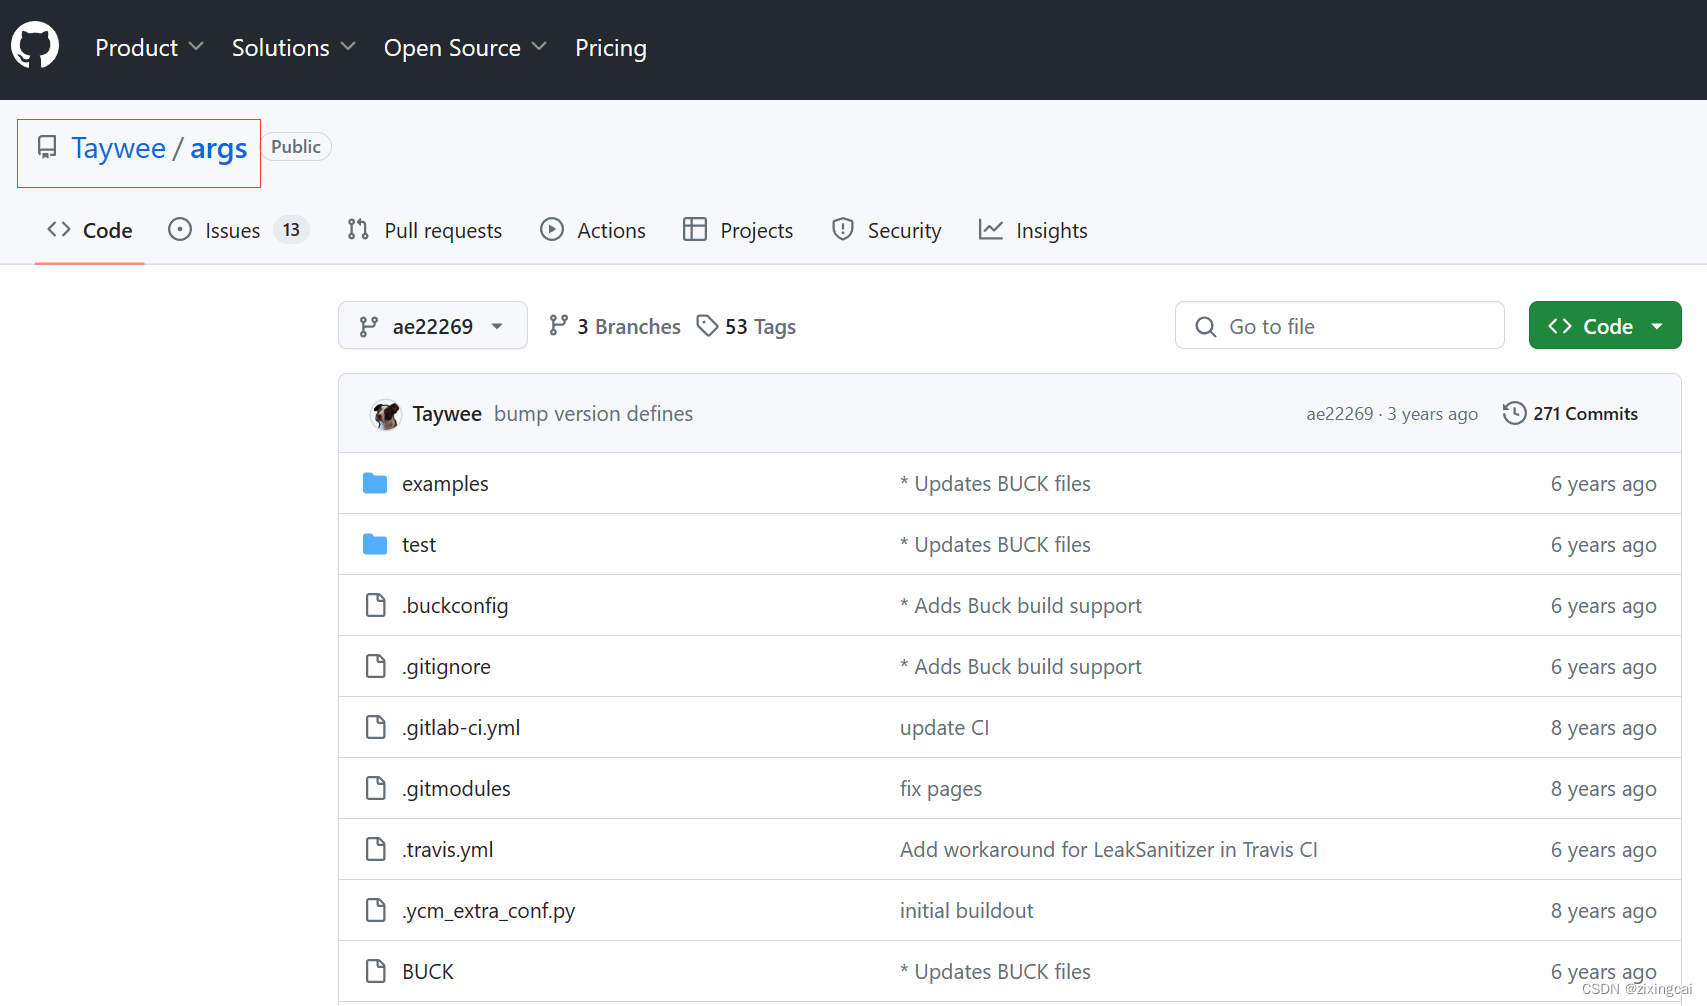This screenshot has height=1006, width=1707.
Task: Click the file icon for BUCK
Action: (x=376, y=971)
